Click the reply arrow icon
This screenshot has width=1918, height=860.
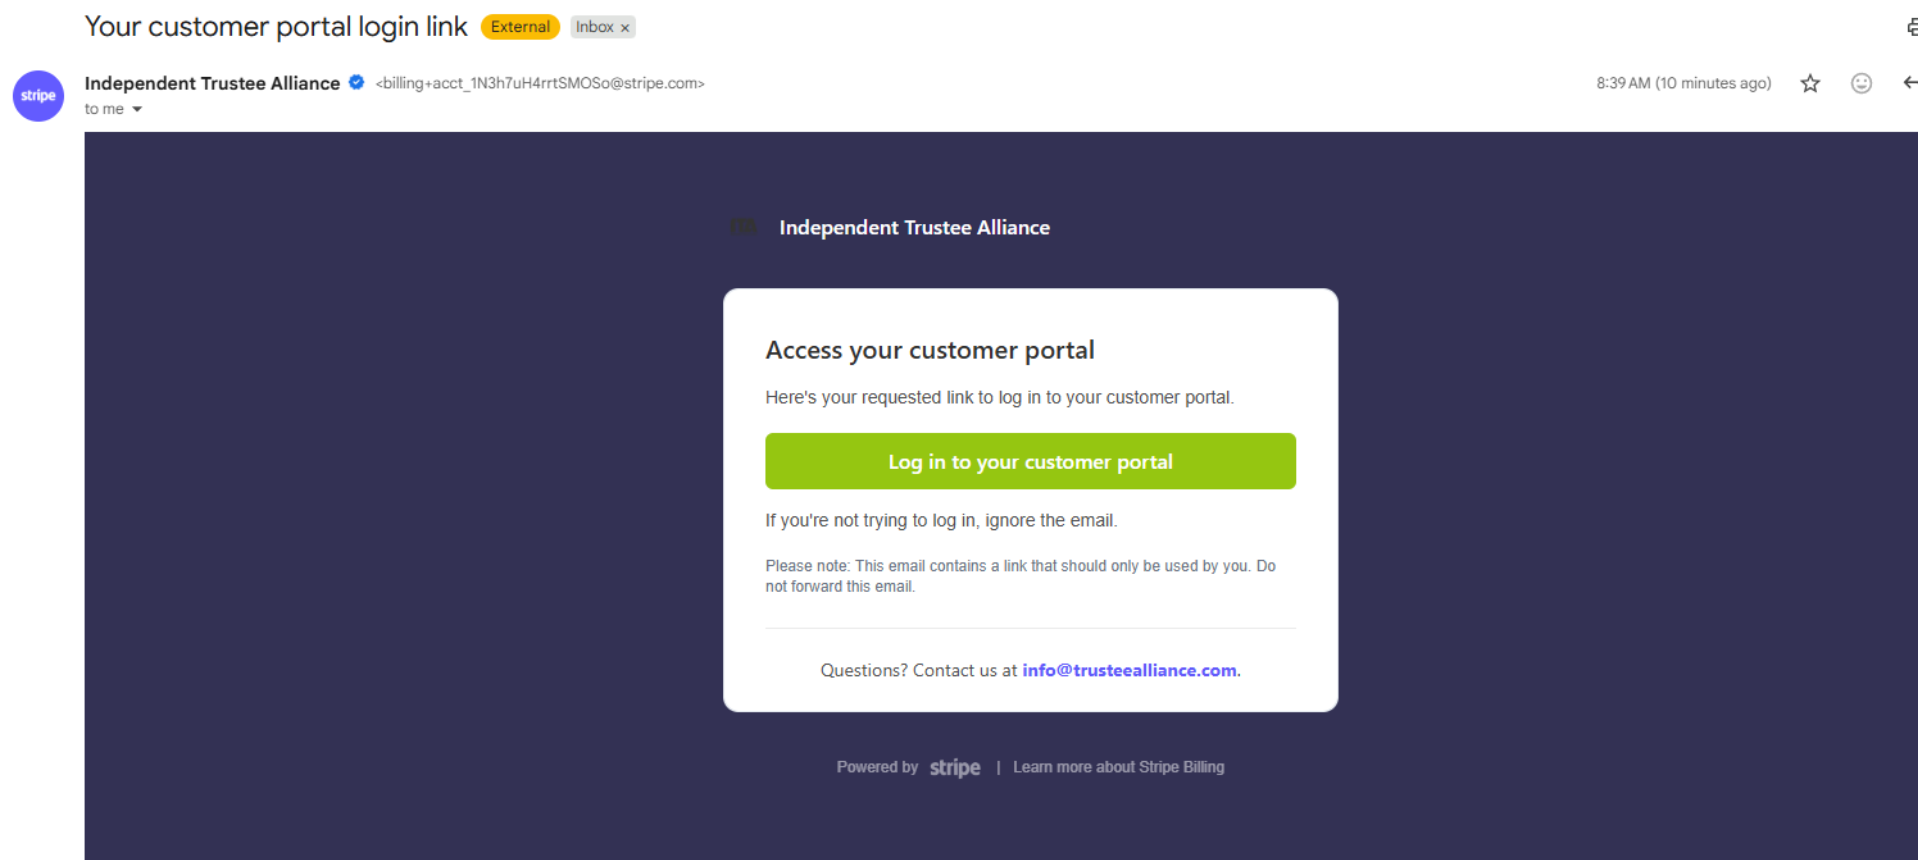1909,83
